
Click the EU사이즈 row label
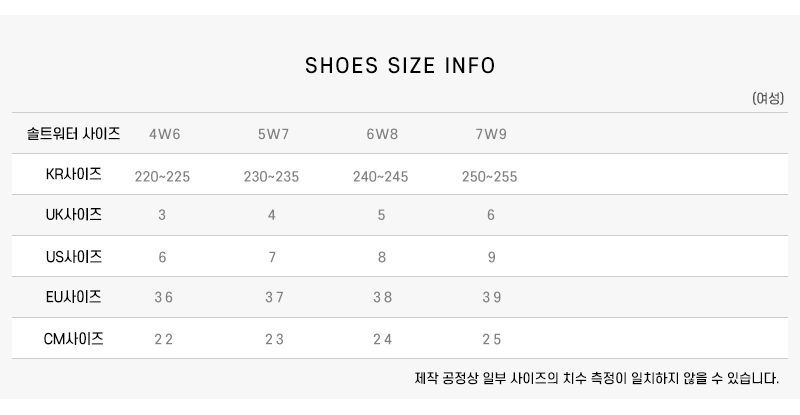73,297
